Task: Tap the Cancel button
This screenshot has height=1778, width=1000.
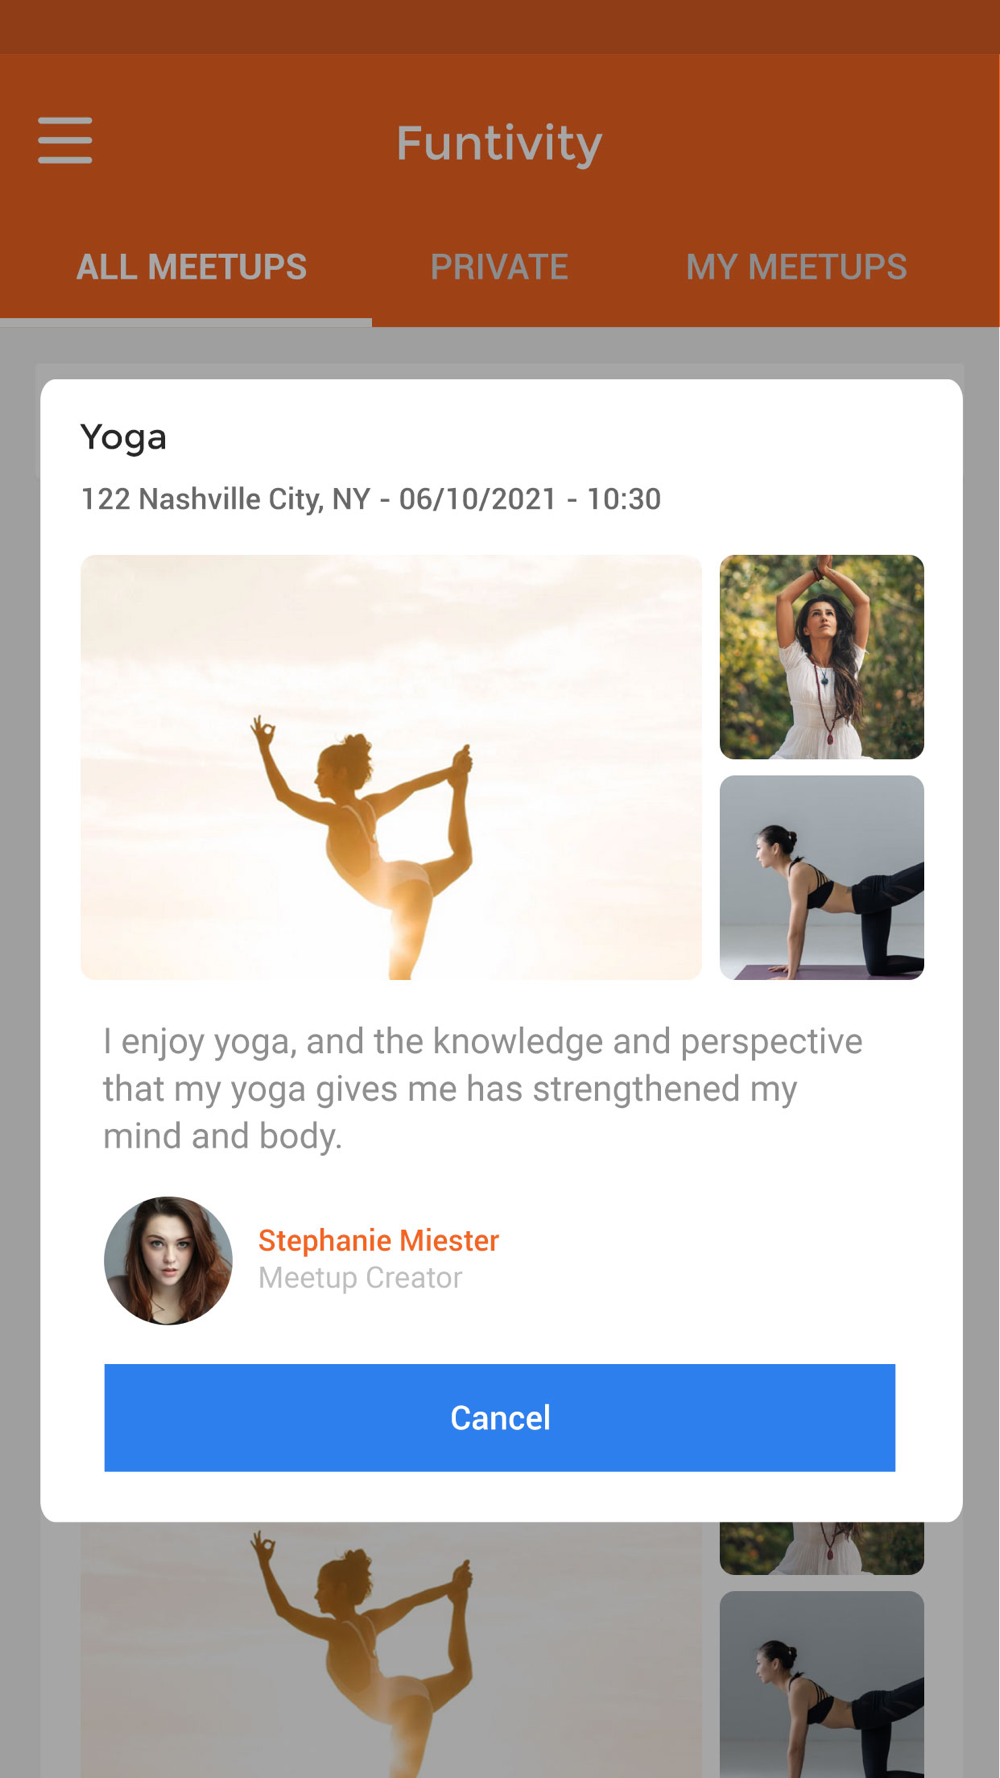Action: click(x=500, y=1417)
